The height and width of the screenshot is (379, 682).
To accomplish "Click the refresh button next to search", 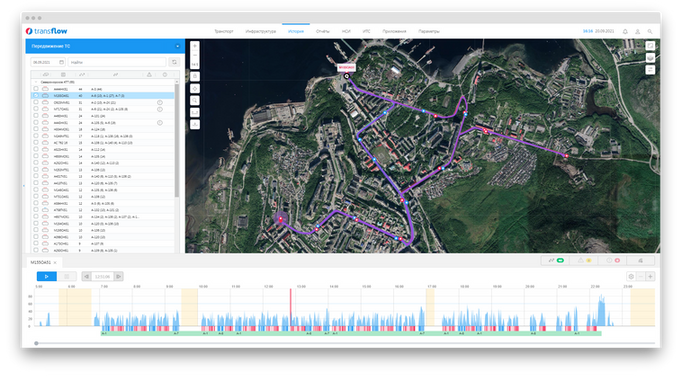I will pos(174,62).
